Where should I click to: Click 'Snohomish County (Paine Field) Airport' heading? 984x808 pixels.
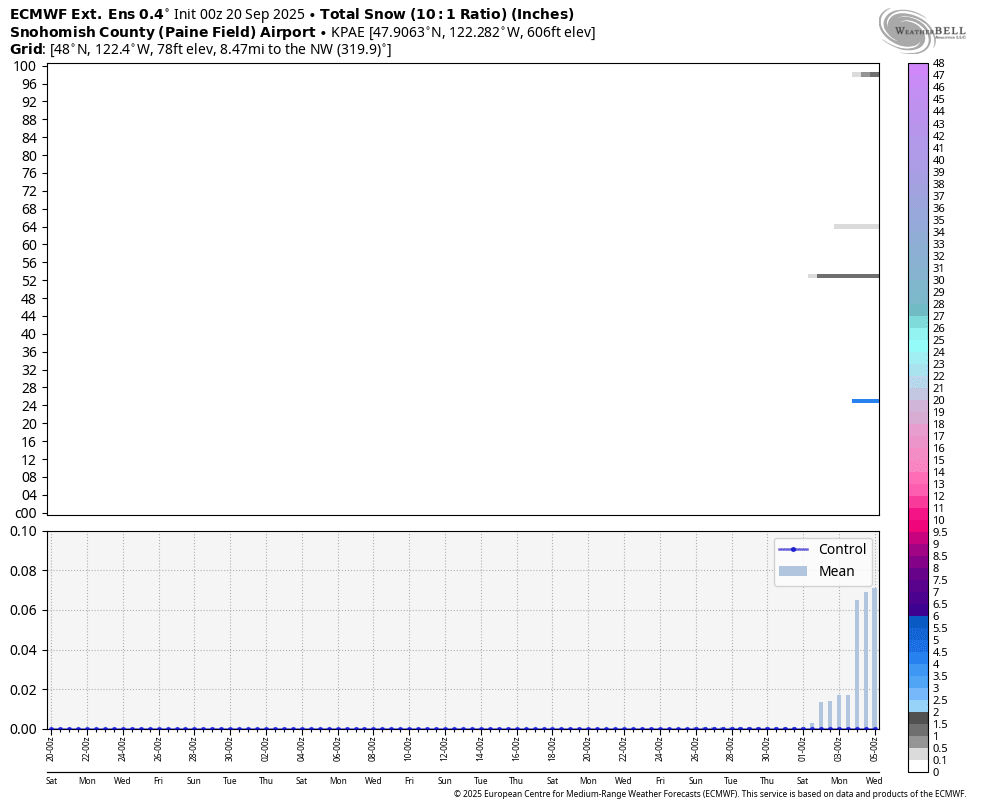pos(163,32)
